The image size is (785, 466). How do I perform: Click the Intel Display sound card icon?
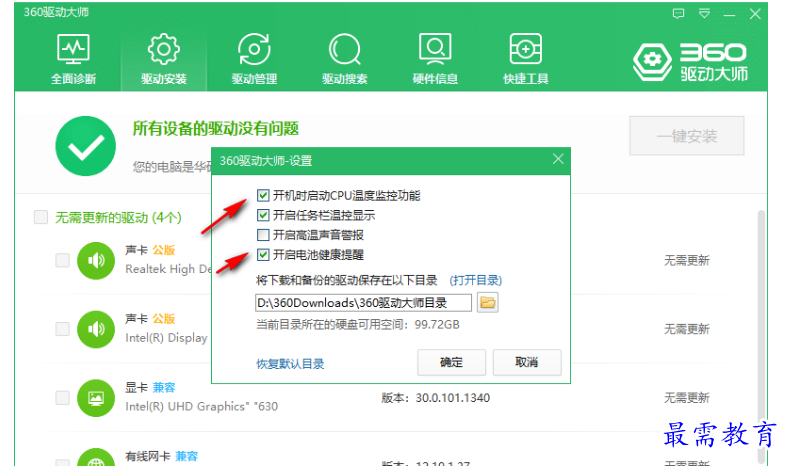click(x=96, y=329)
